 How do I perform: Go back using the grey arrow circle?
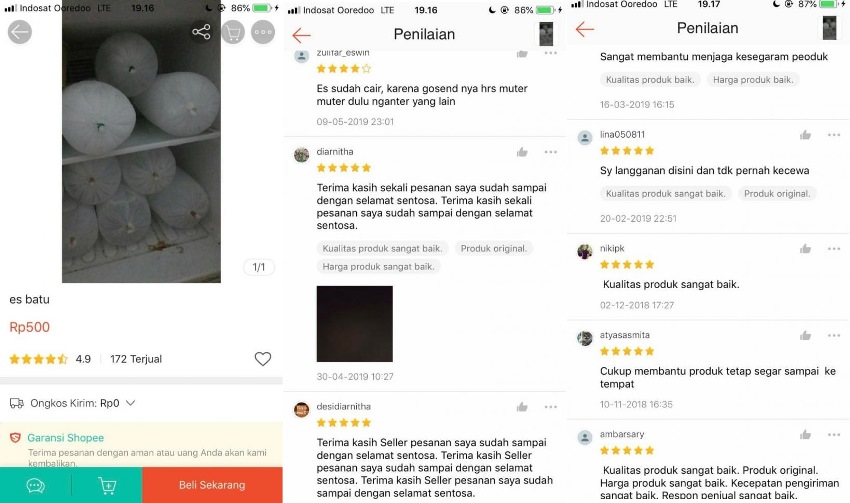(20, 33)
